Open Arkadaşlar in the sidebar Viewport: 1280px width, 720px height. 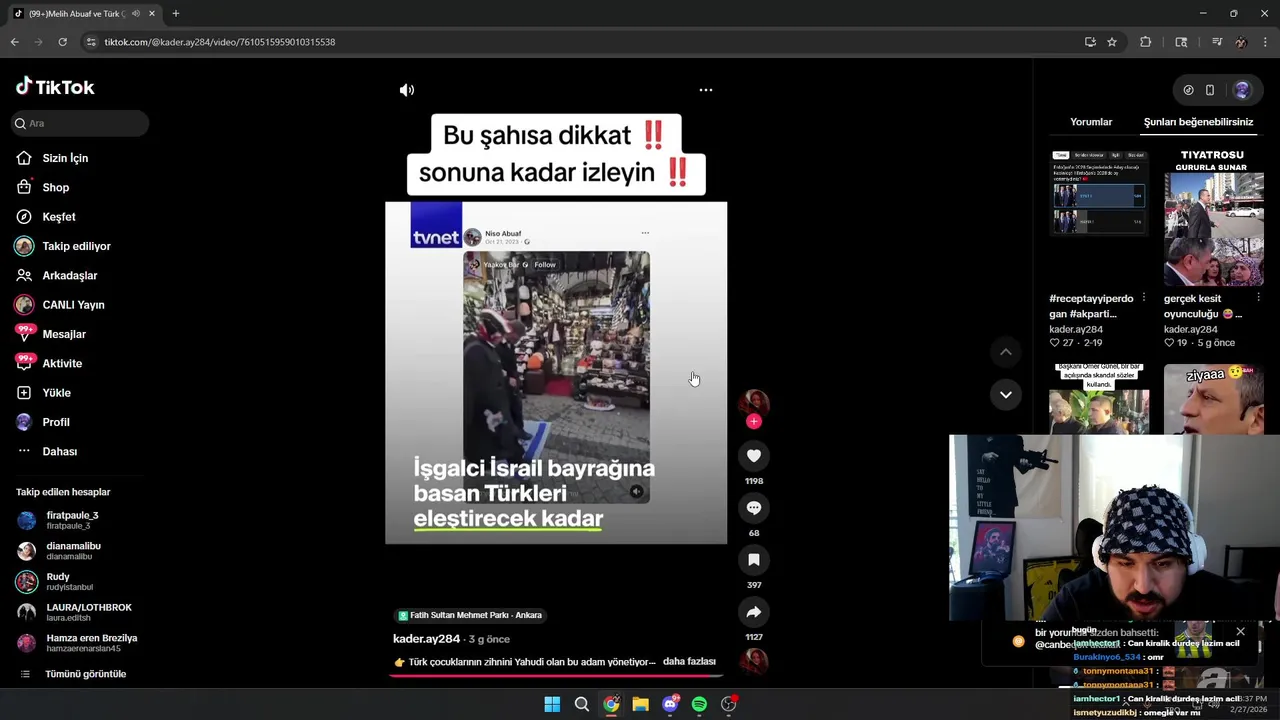70,276
